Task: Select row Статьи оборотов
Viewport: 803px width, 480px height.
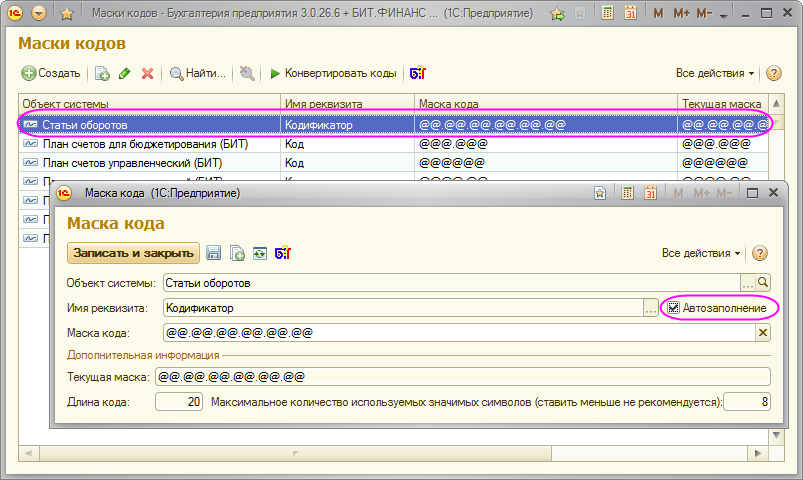Action: click(393, 124)
